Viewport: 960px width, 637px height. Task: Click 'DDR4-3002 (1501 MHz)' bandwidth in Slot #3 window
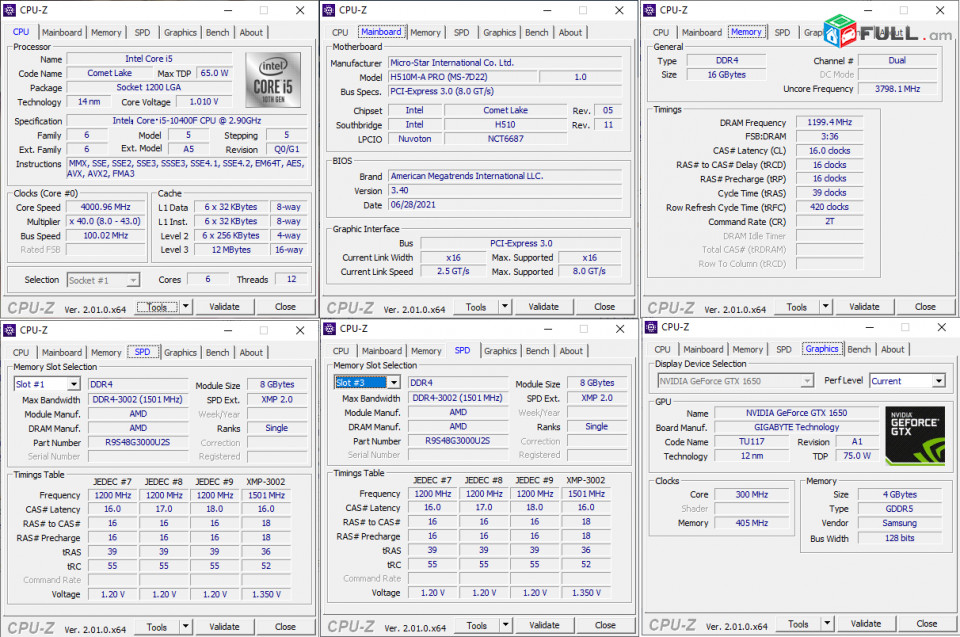point(457,398)
